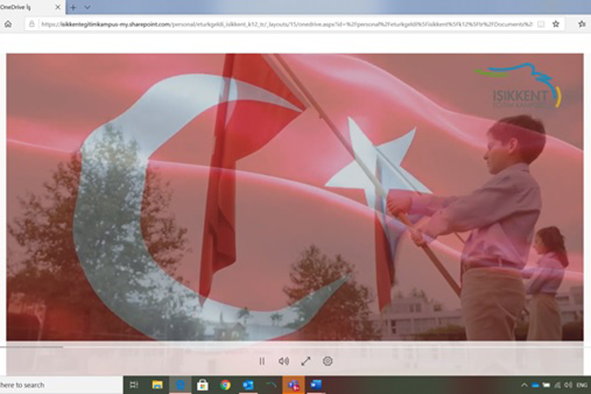Select the sharepoint address bar

pyautogui.click(x=286, y=24)
